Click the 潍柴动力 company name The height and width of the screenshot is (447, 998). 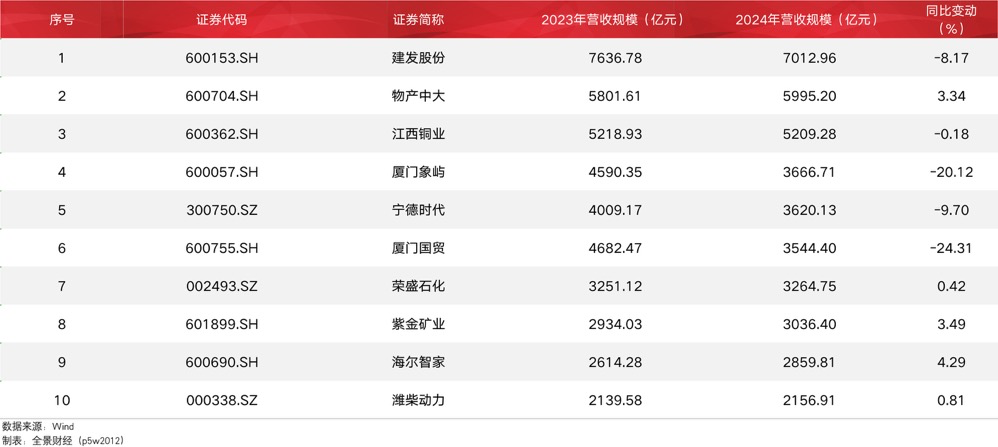[x=418, y=400]
